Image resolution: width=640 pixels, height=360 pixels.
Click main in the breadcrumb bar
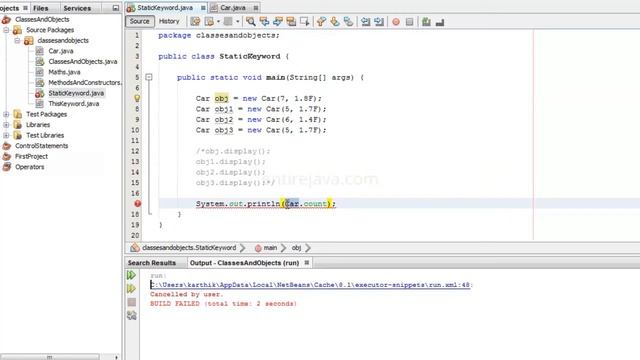coord(270,248)
